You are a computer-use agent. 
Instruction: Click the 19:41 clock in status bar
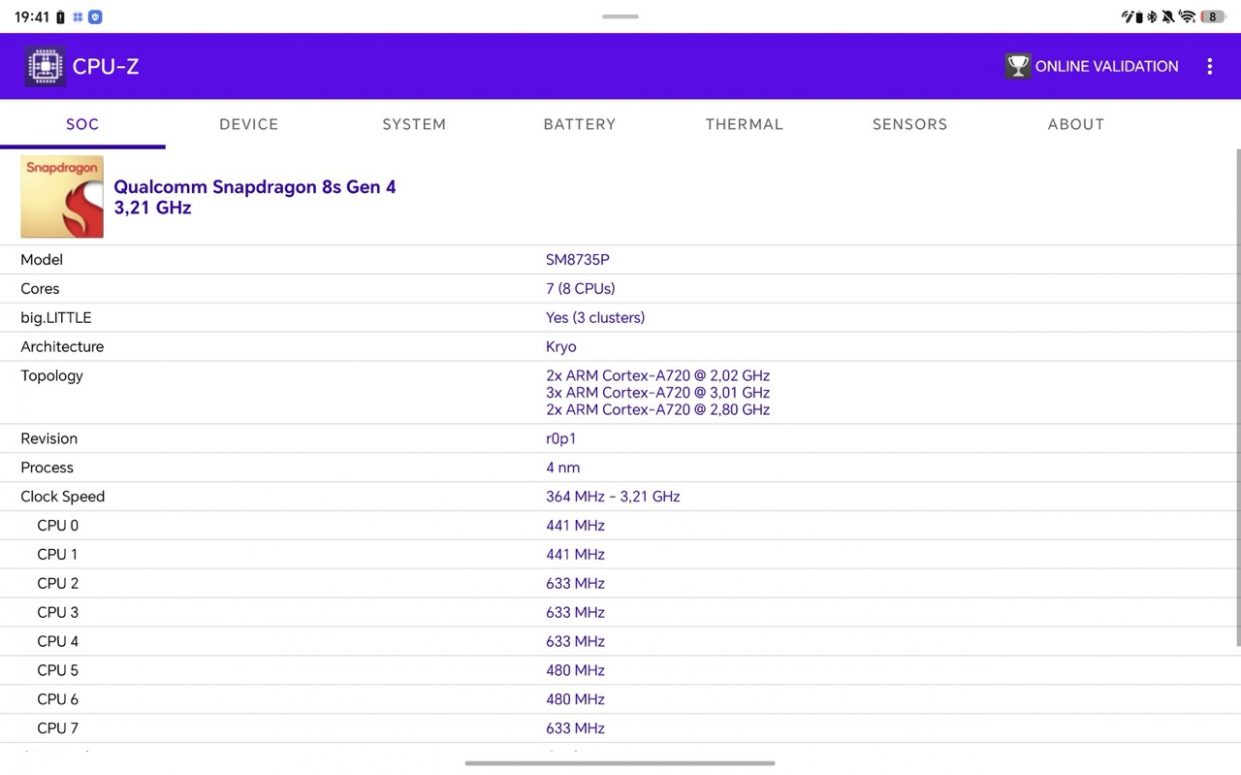point(32,17)
